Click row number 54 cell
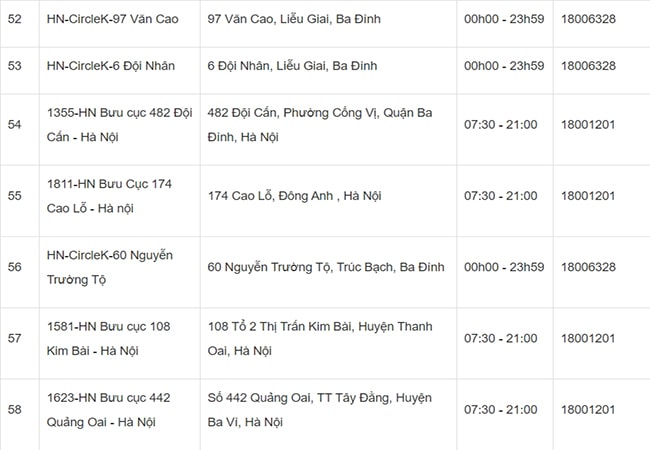Image resolution: width=650 pixels, height=450 pixels. 14,125
